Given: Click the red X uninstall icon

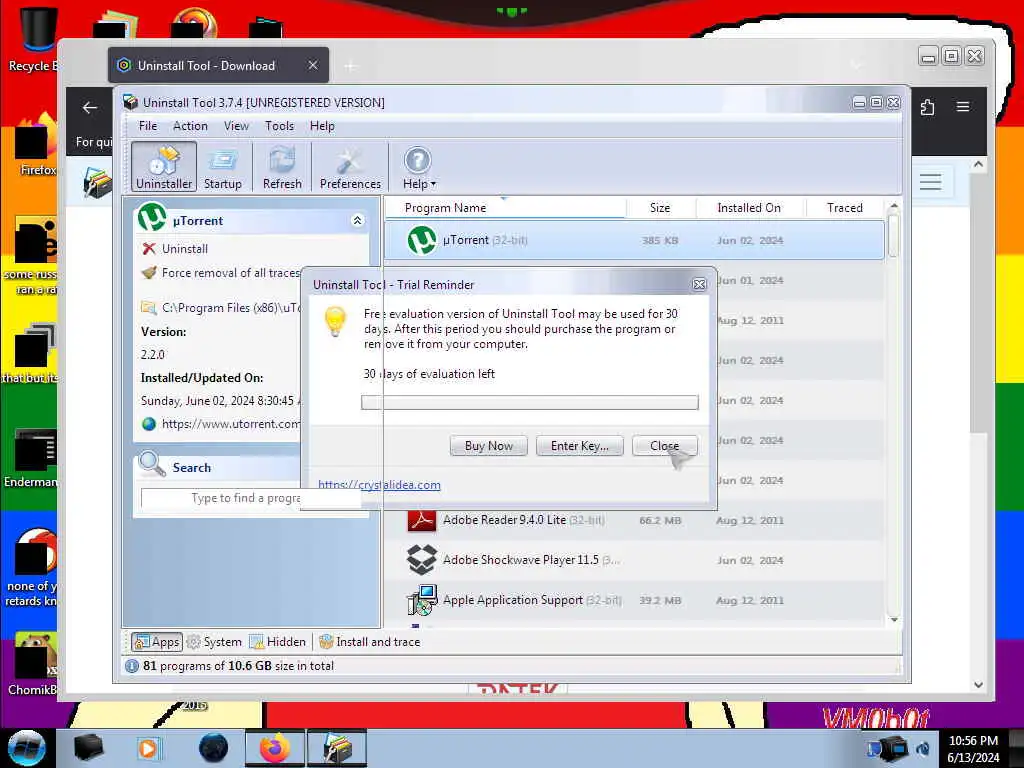Looking at the screenshot, I should click(149, 249).
